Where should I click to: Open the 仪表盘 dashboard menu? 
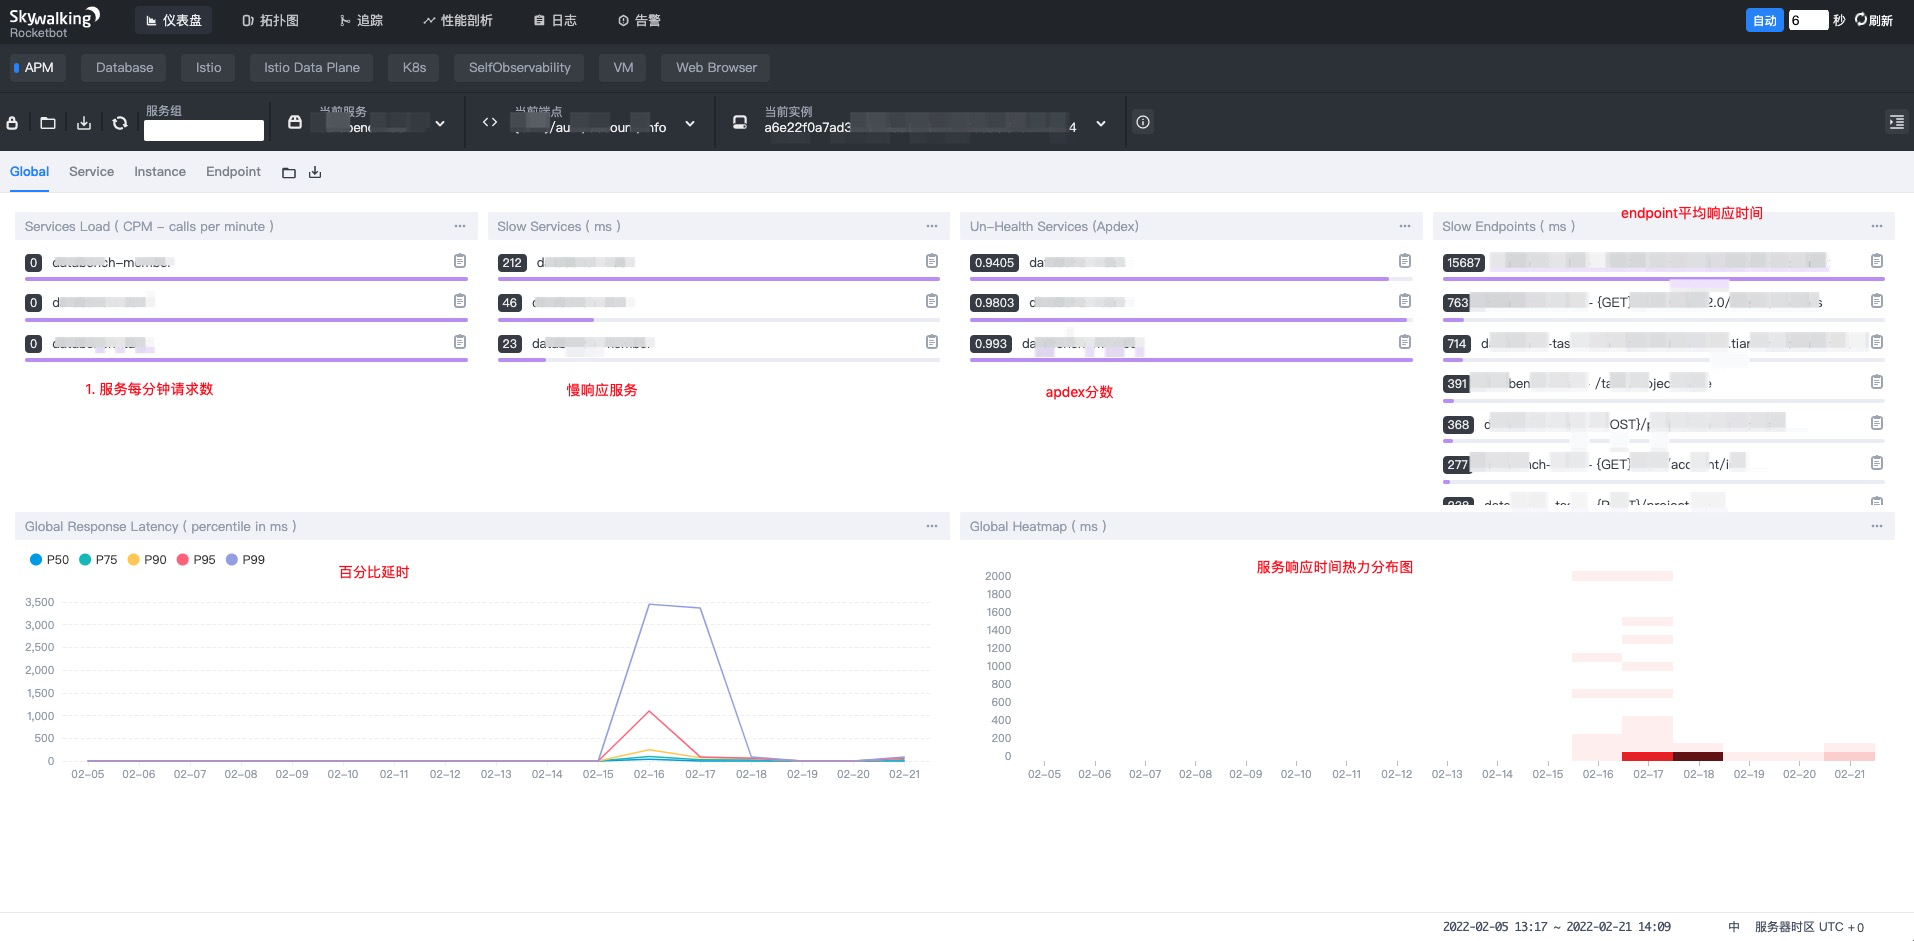point(173,20)
